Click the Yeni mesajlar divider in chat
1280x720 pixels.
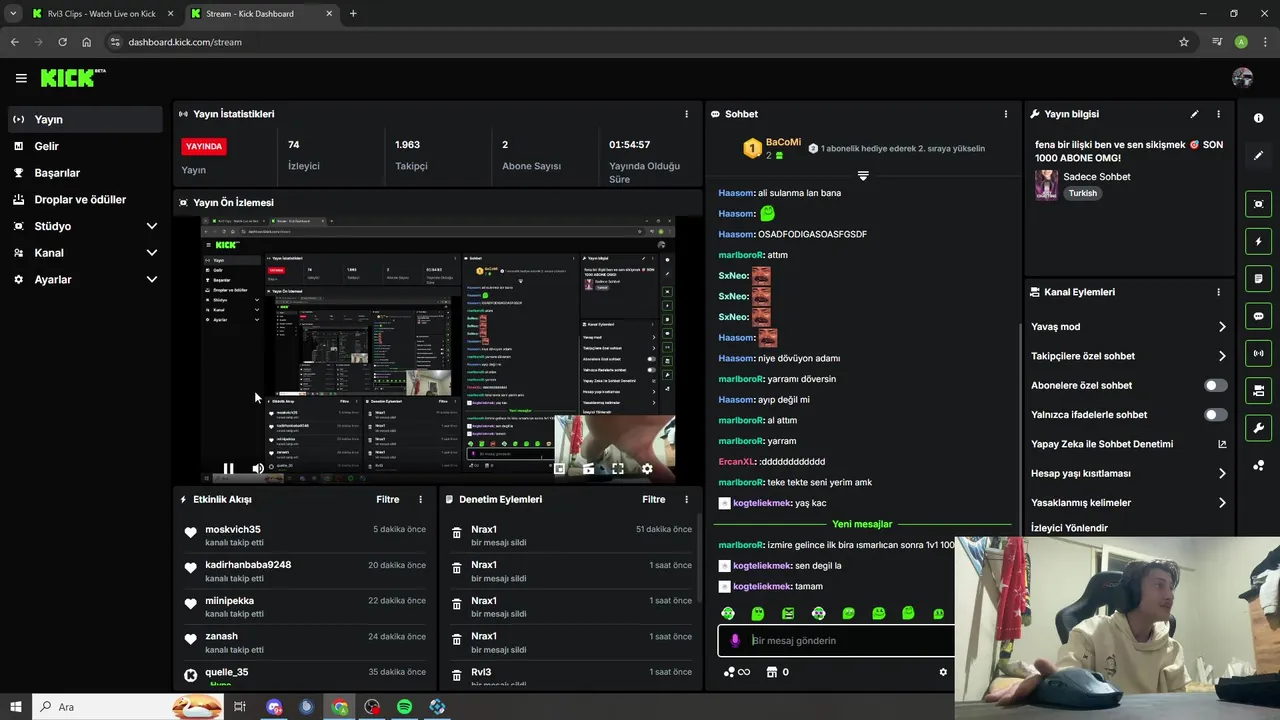pos(862,524)
